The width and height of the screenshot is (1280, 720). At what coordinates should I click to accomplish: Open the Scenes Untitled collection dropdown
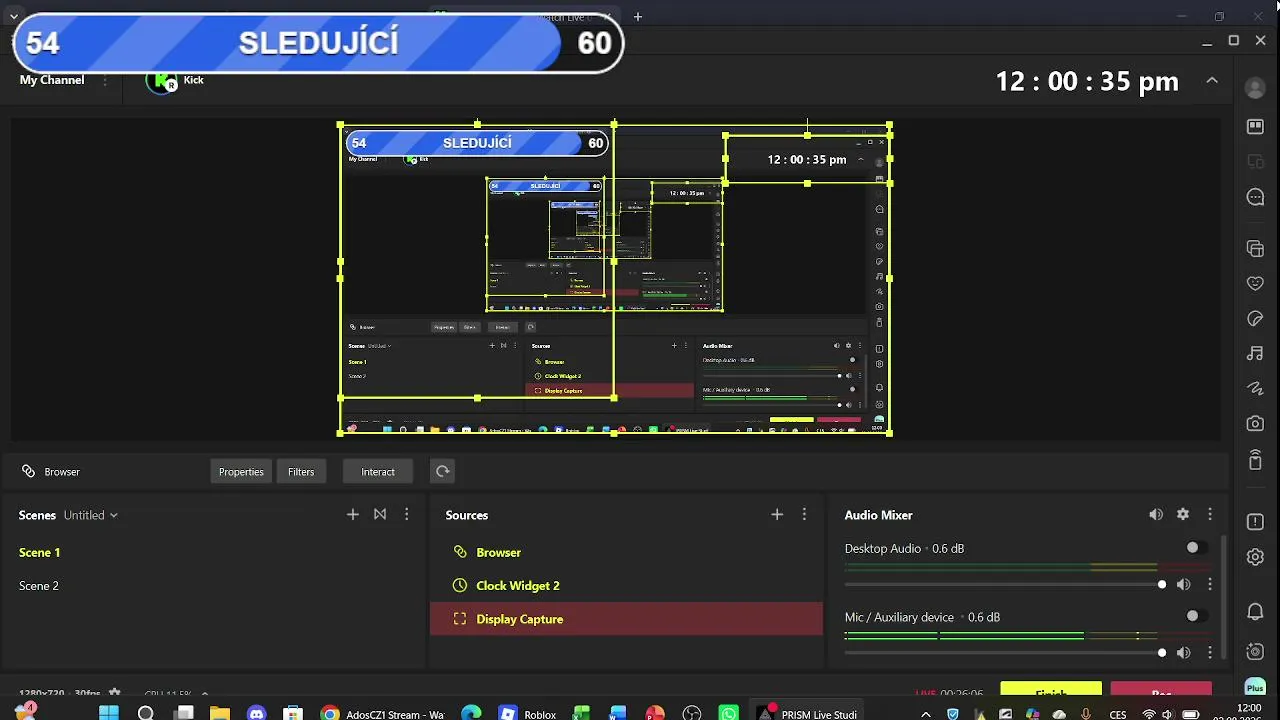91,515
